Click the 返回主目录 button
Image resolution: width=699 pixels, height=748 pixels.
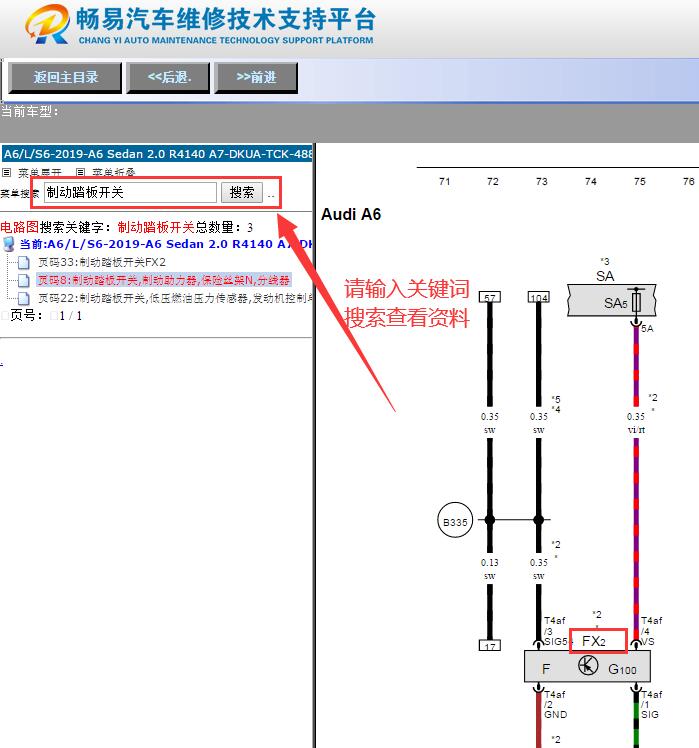[x=65, y=77]
